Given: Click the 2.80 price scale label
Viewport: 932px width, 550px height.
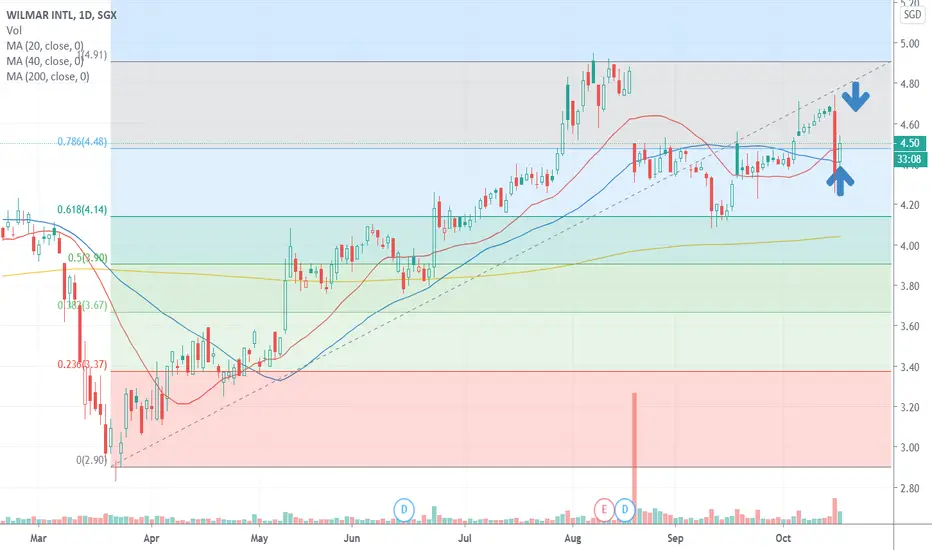Looking at the screenshot, I should [x=910, y=488].
